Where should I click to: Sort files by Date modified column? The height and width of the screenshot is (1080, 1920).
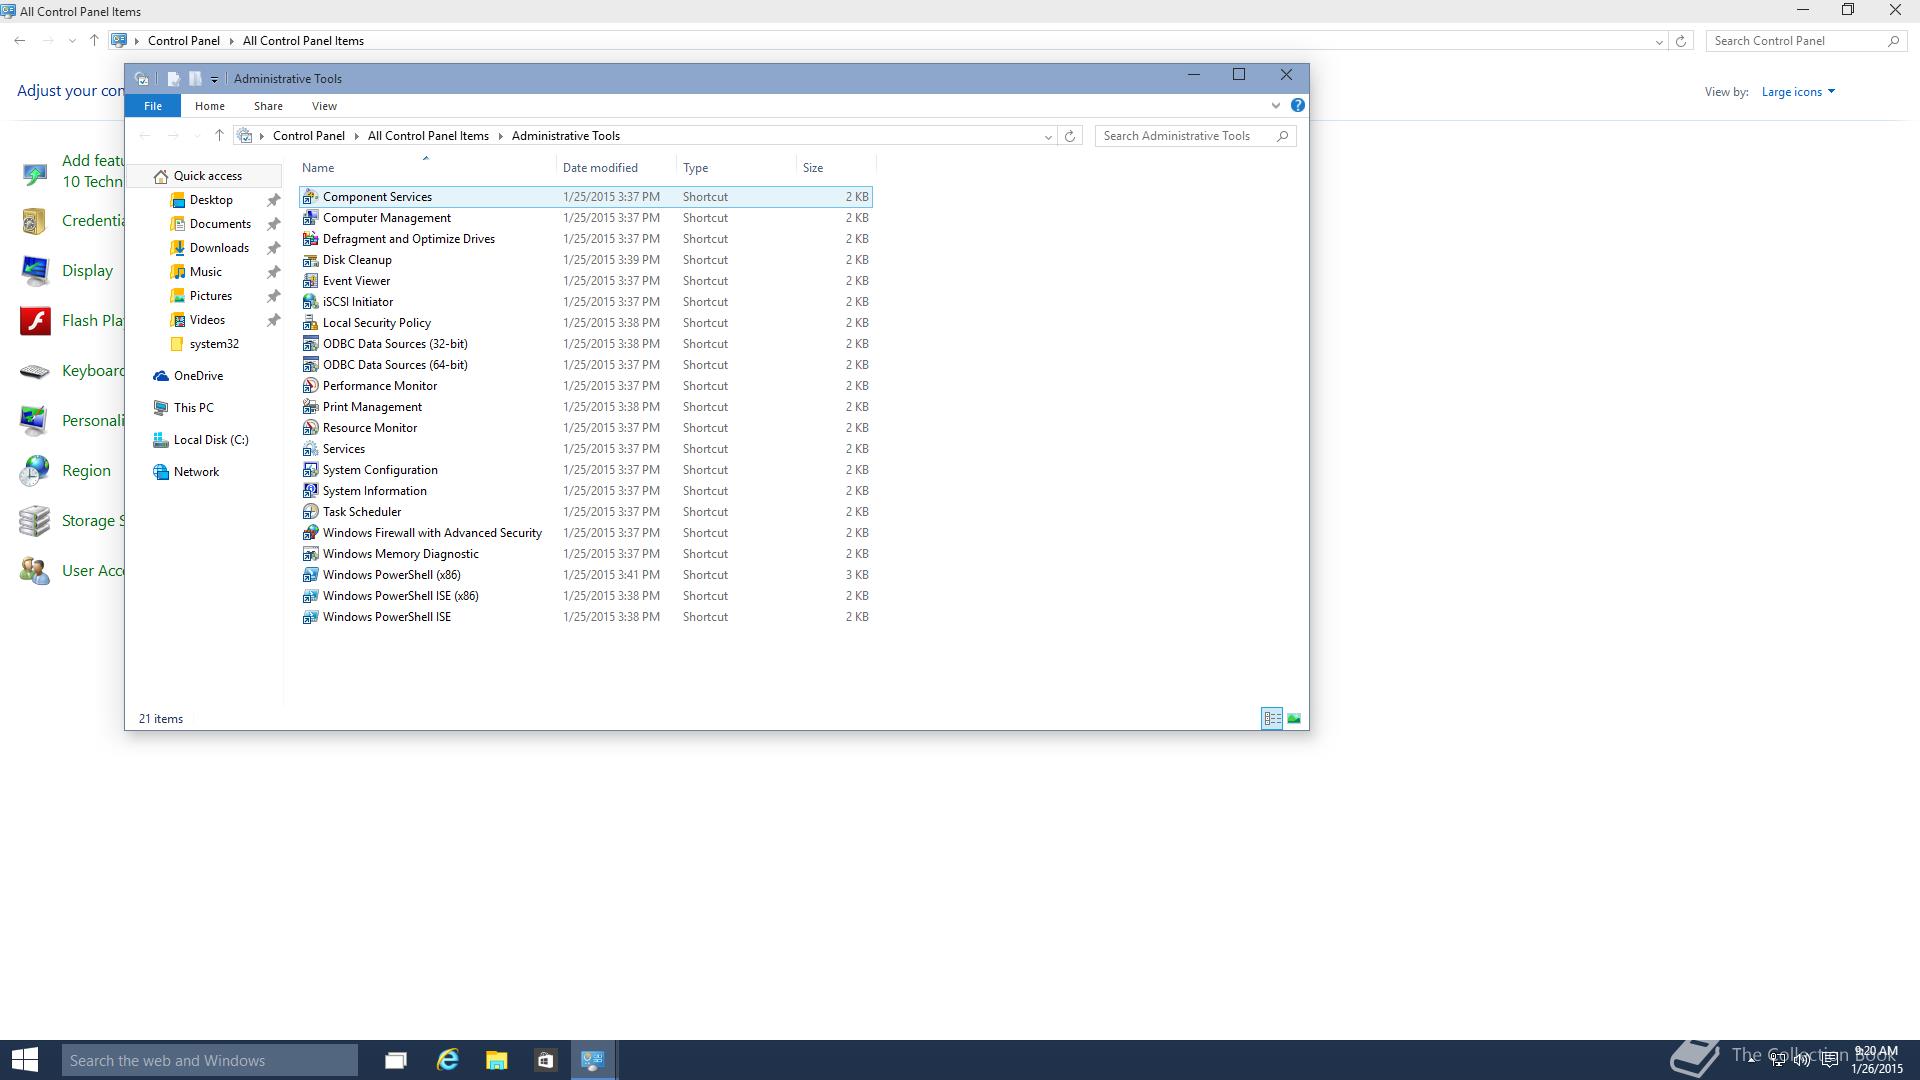coord(616,168)
